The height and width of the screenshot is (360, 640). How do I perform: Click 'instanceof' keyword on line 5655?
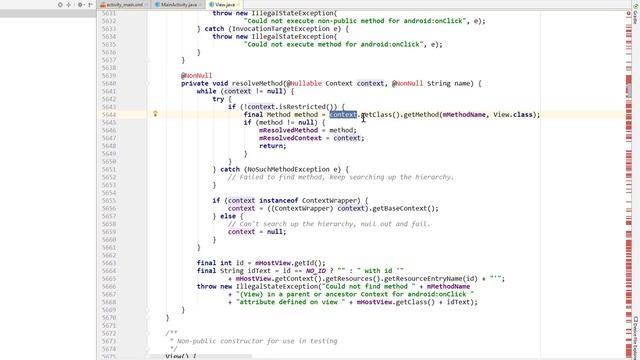pyautogui.click(x=278, y=200)
